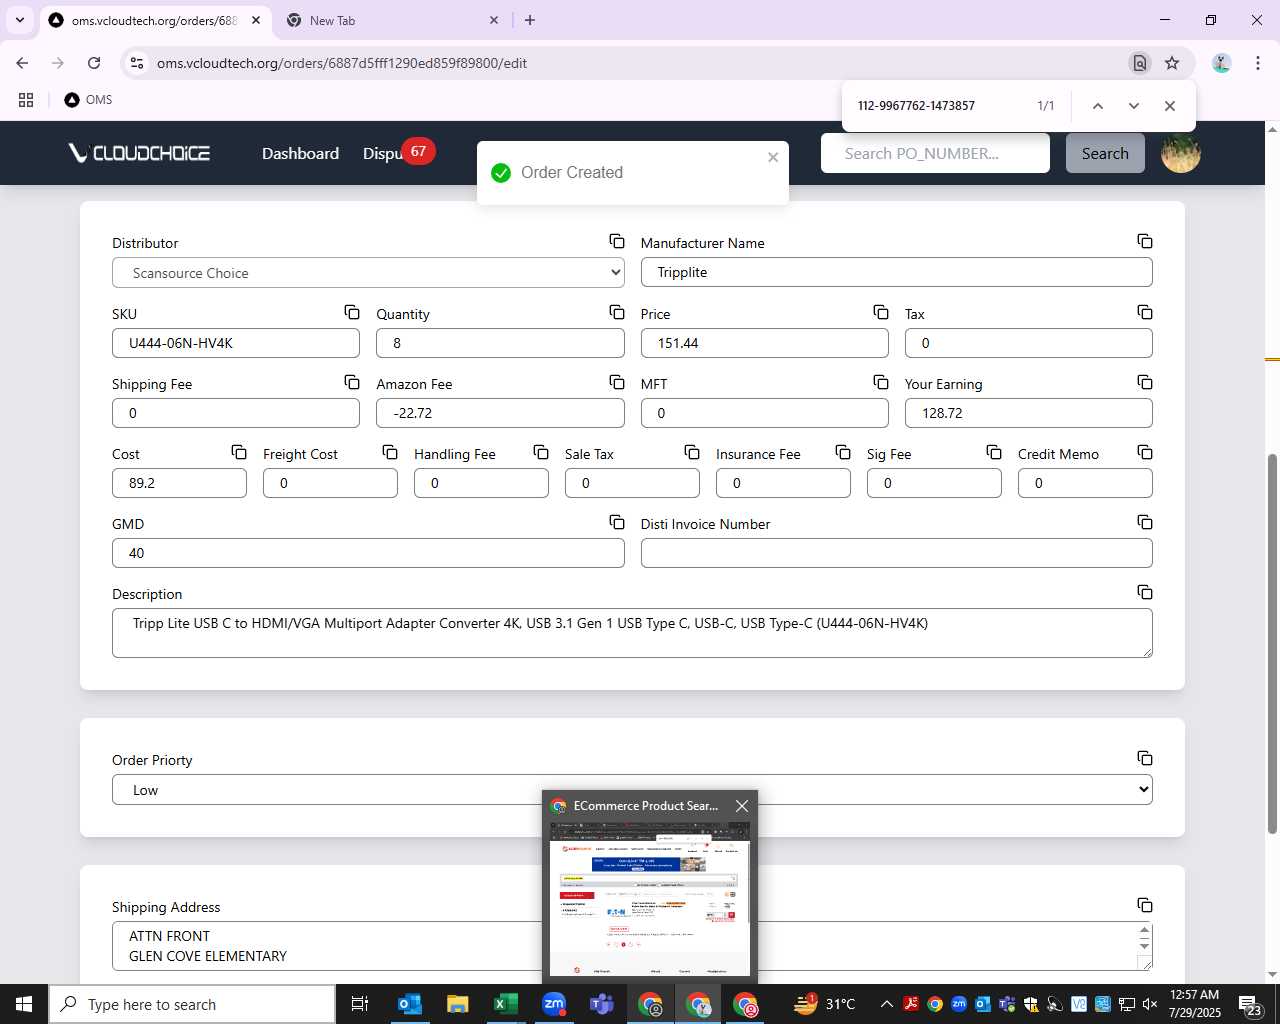Viewport: 1280px width, 1024px height.
Task: Close the find-in-page bar
Action: pos(1170,106)
